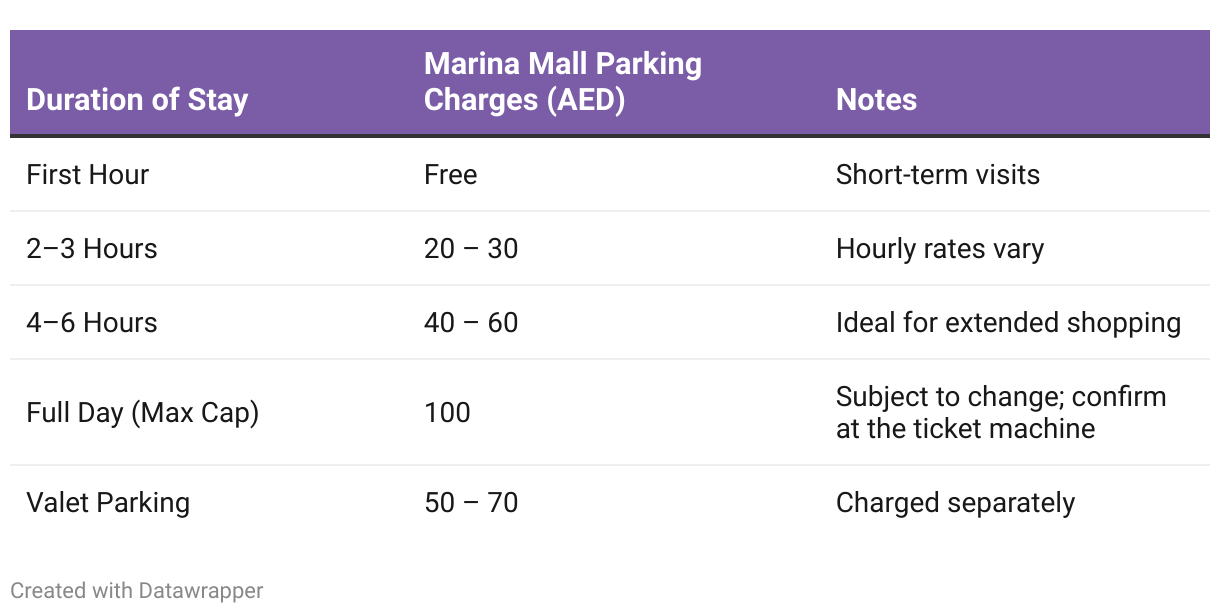This screenshot has width=1220, height=614.
Task: Click the '50 – 70' valet charge
Action: coord(471,502)
